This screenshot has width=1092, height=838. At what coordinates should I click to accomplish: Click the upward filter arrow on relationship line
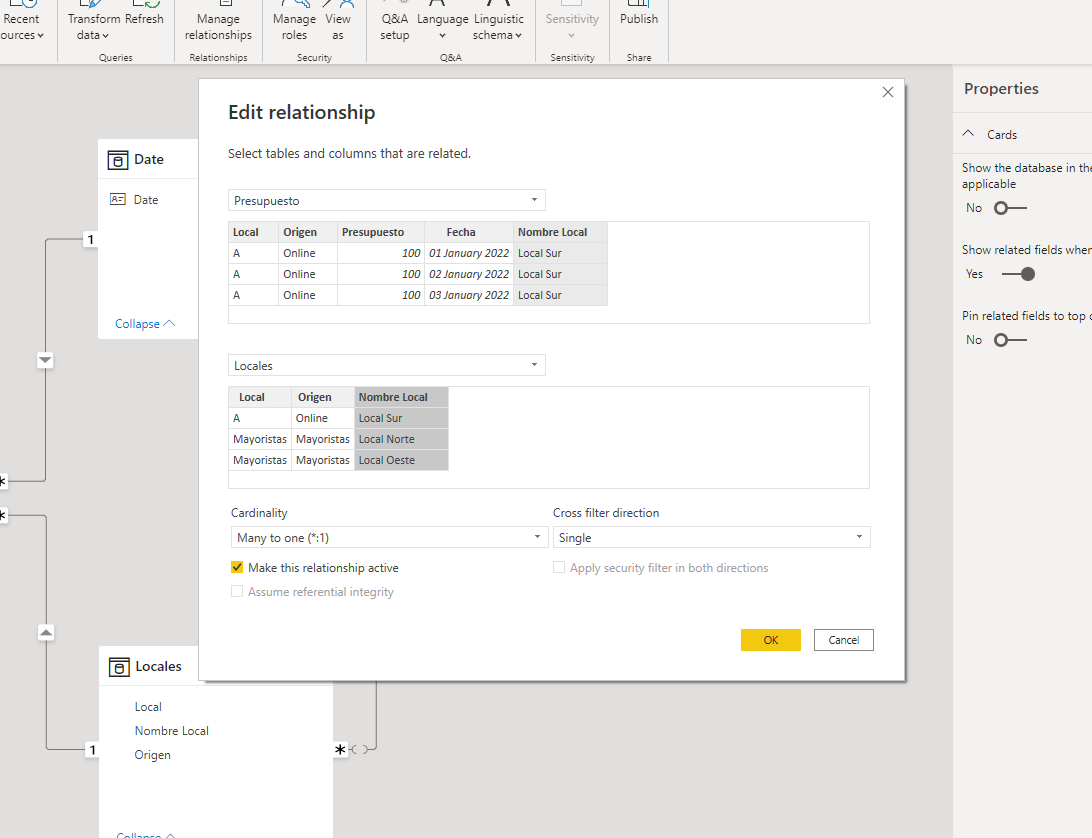(x=46, y=633)
